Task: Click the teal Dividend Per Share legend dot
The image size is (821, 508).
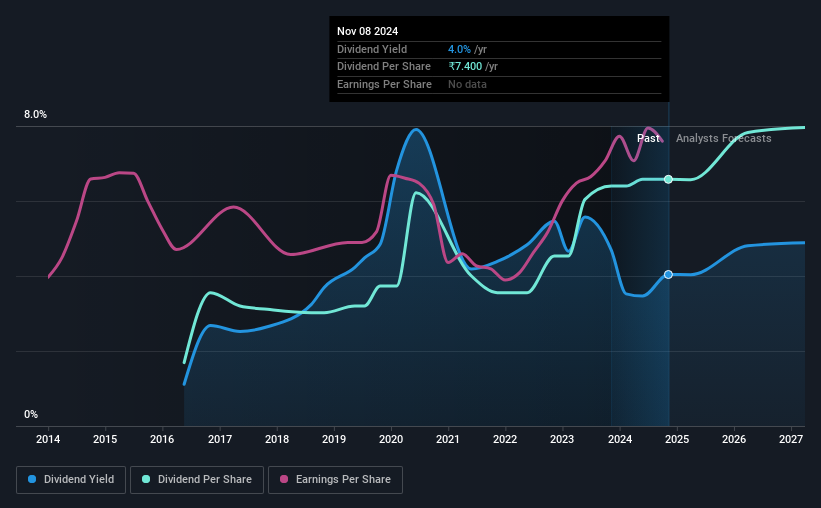Action: [x=146, y=479]
